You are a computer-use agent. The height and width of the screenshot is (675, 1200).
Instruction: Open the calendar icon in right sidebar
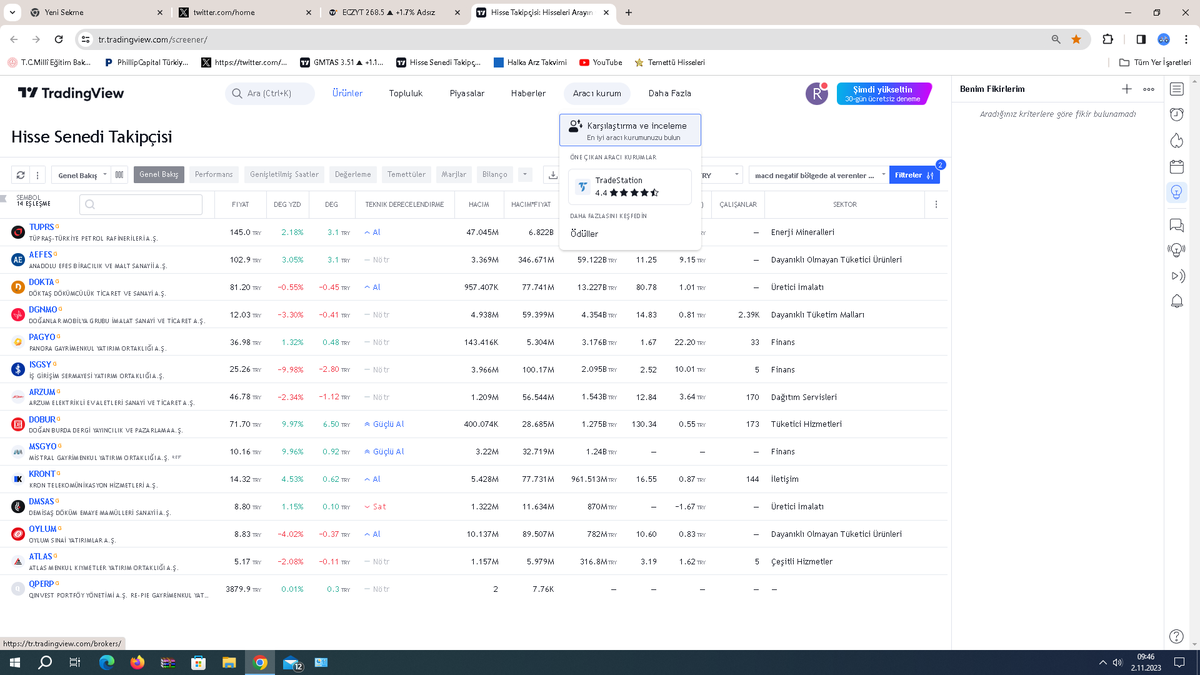[1176, 166]
